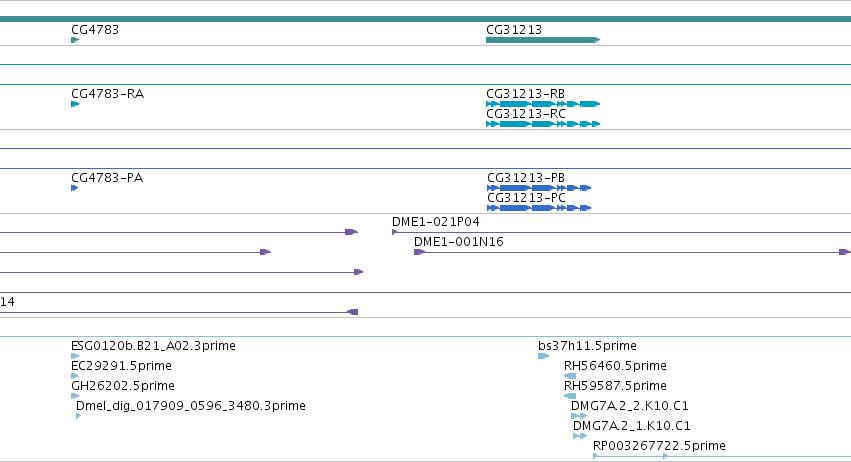This screenshot has height=462, width=851.
Task: Select the CG31213-RC transcript glyph
Action: click(x=543, y=124)
